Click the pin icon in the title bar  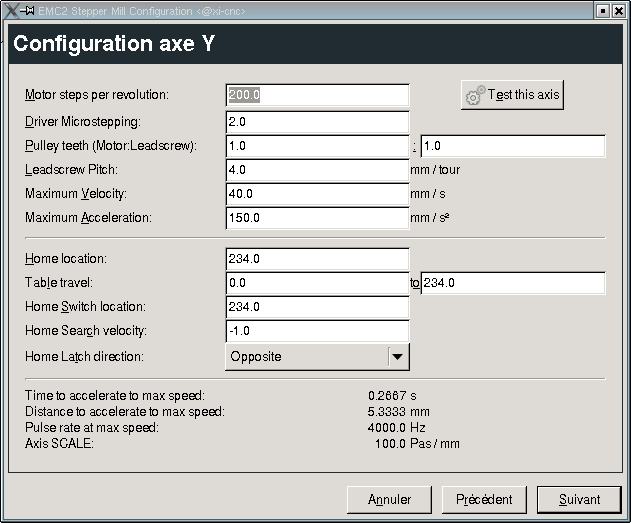[27, 11]
